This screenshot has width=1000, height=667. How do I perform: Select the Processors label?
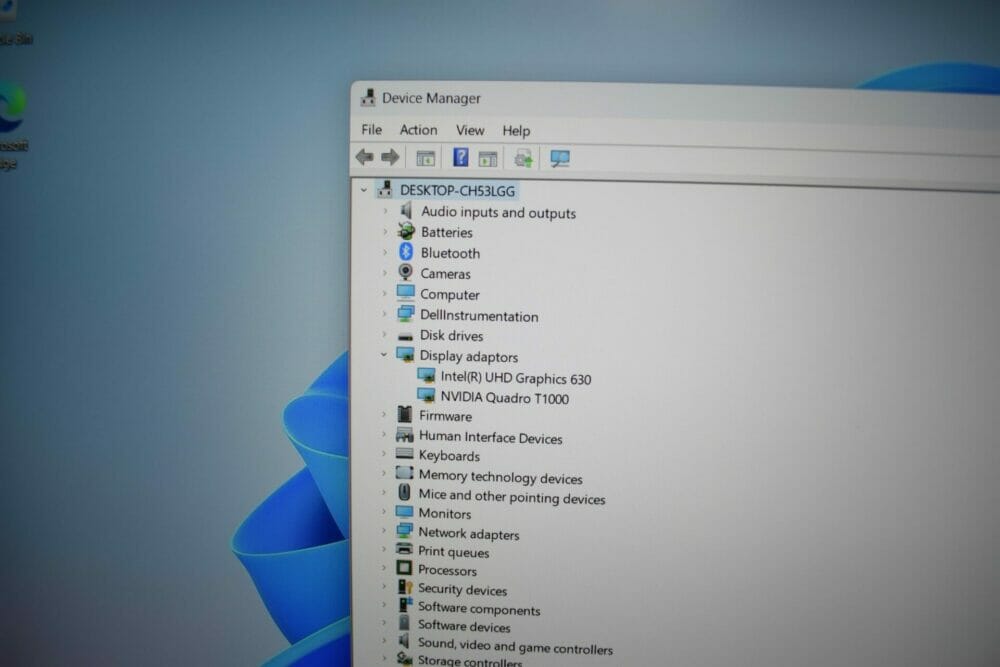[447, 570]
